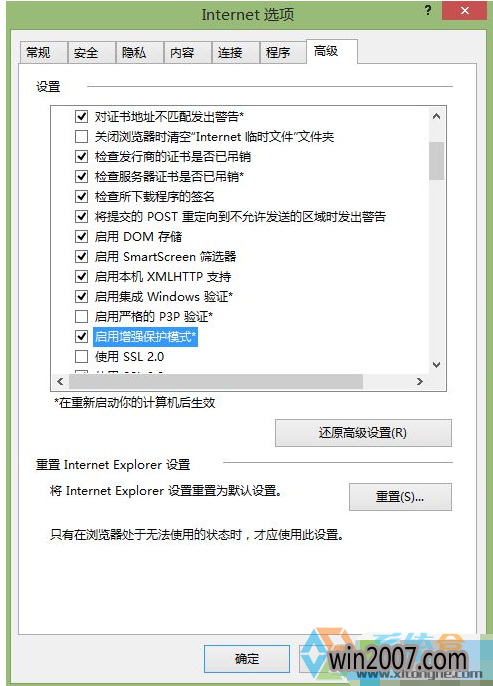Toggle 启用增强保护模式 checkbox

[81, 336]
